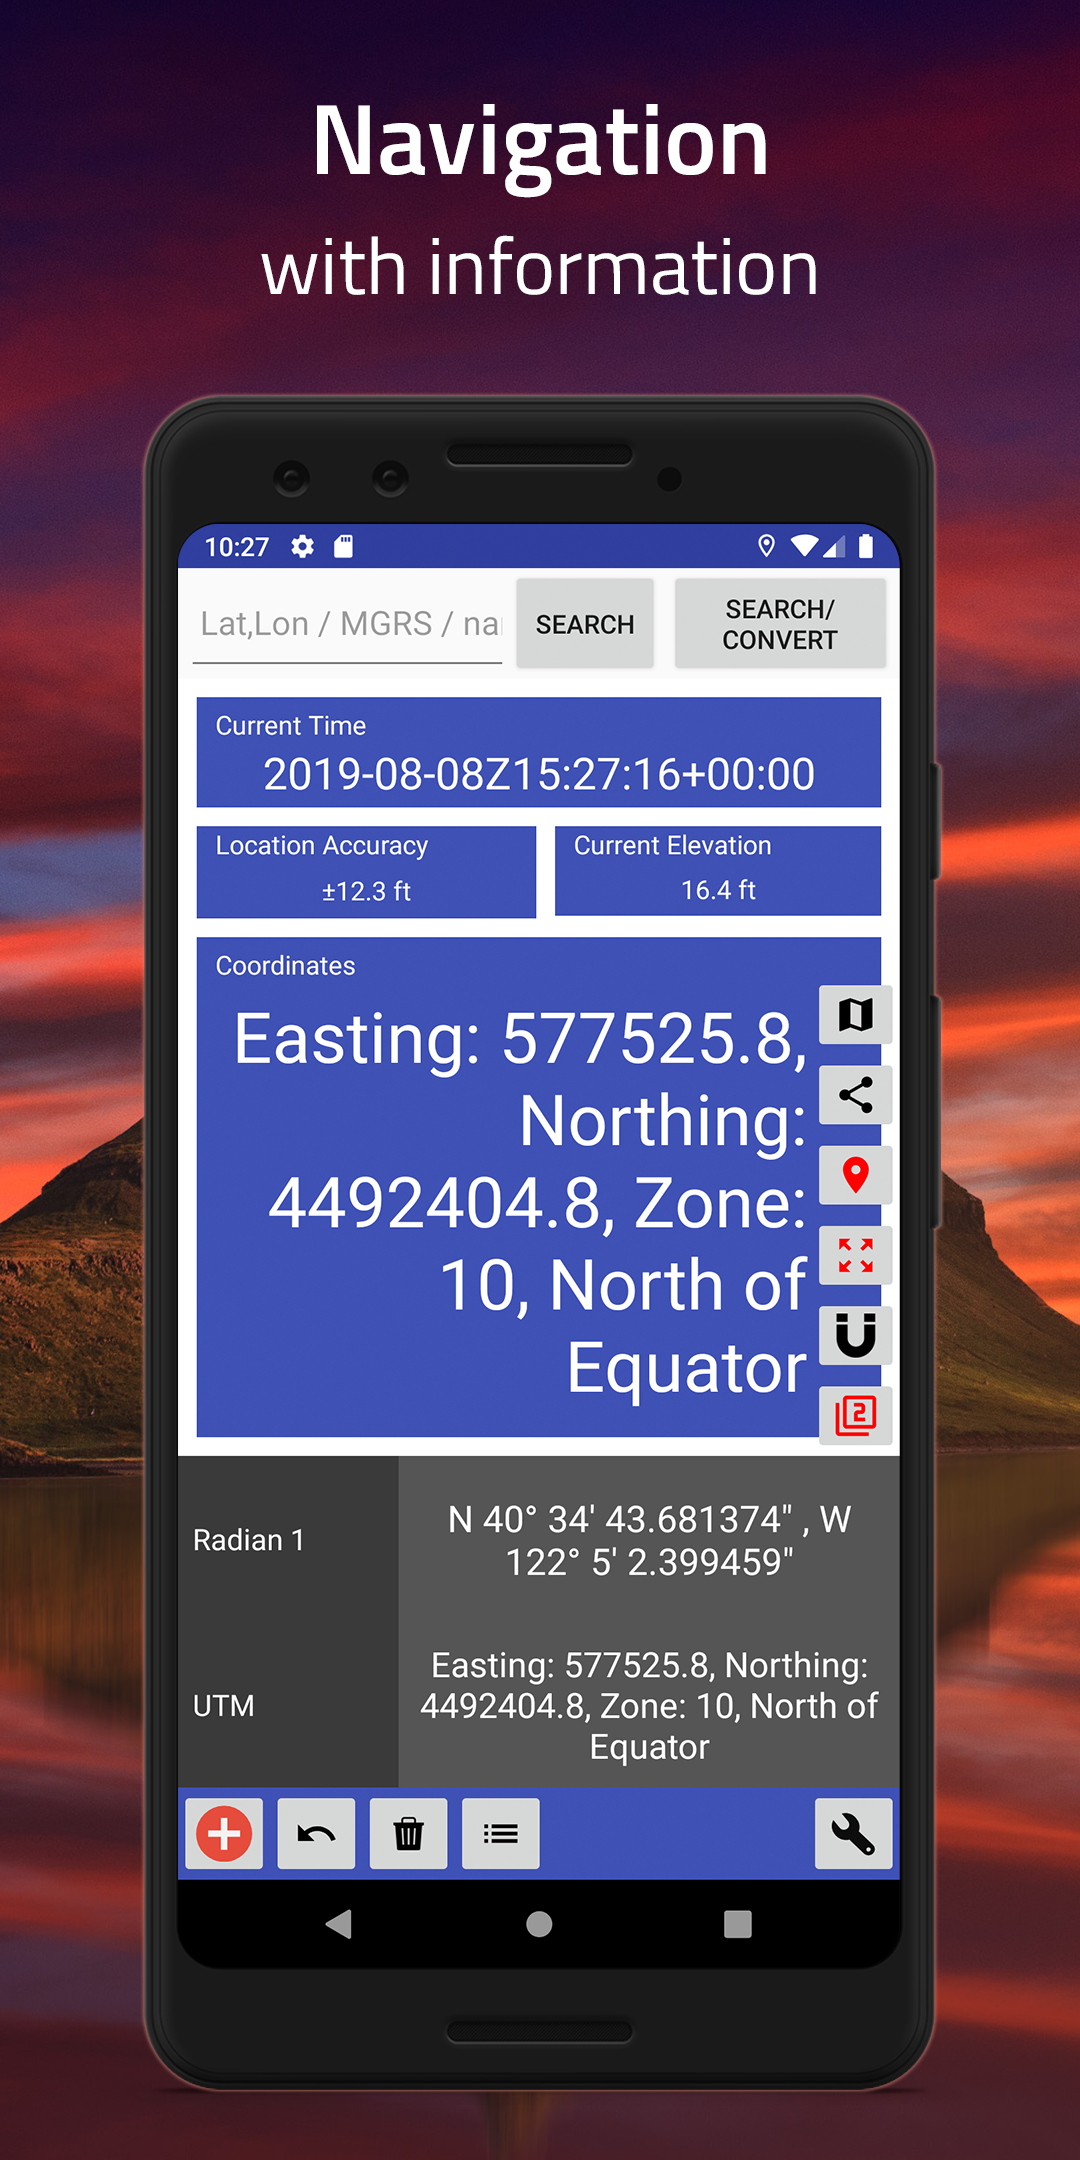Tap the red location pin icon
The width and height of the screenshot is (1080, 2160).
tap(855, 1175)
